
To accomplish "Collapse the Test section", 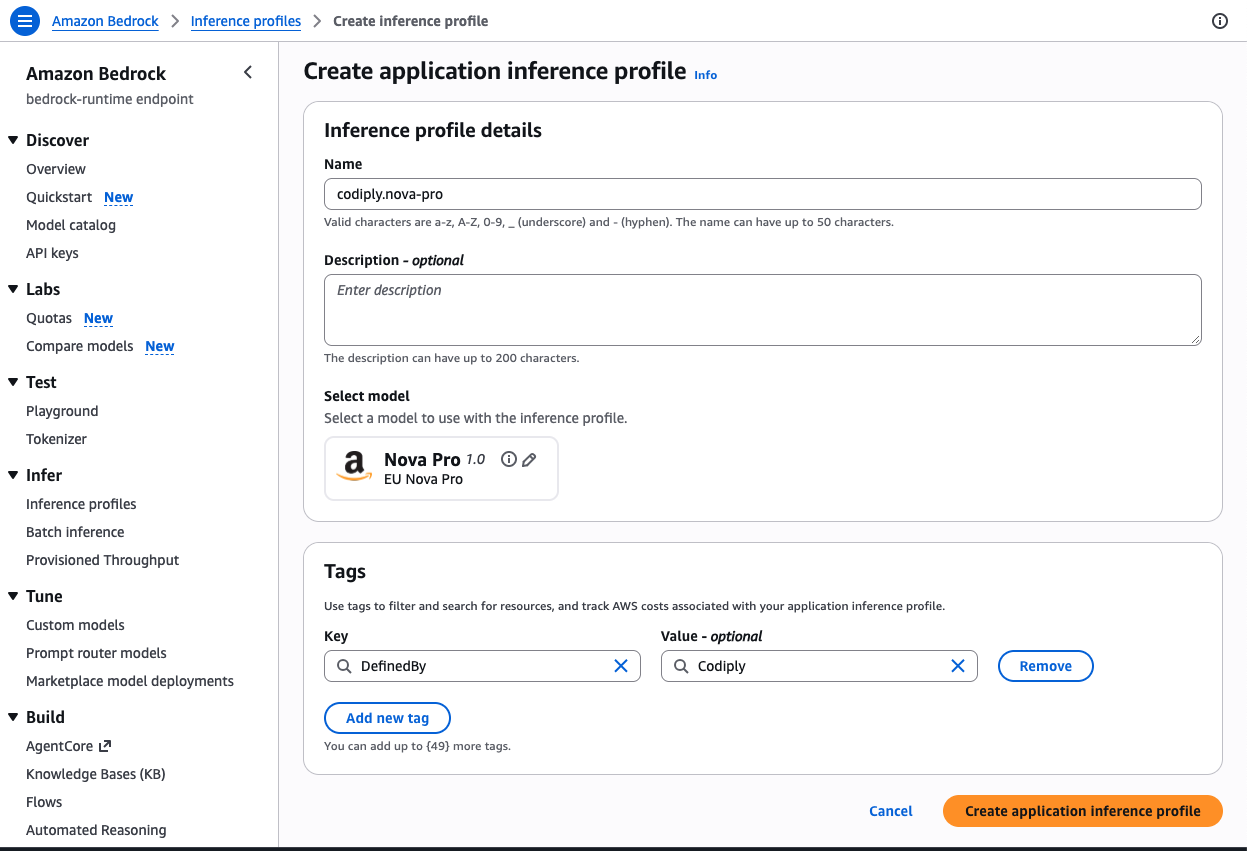I will click(x=13, y=382).
